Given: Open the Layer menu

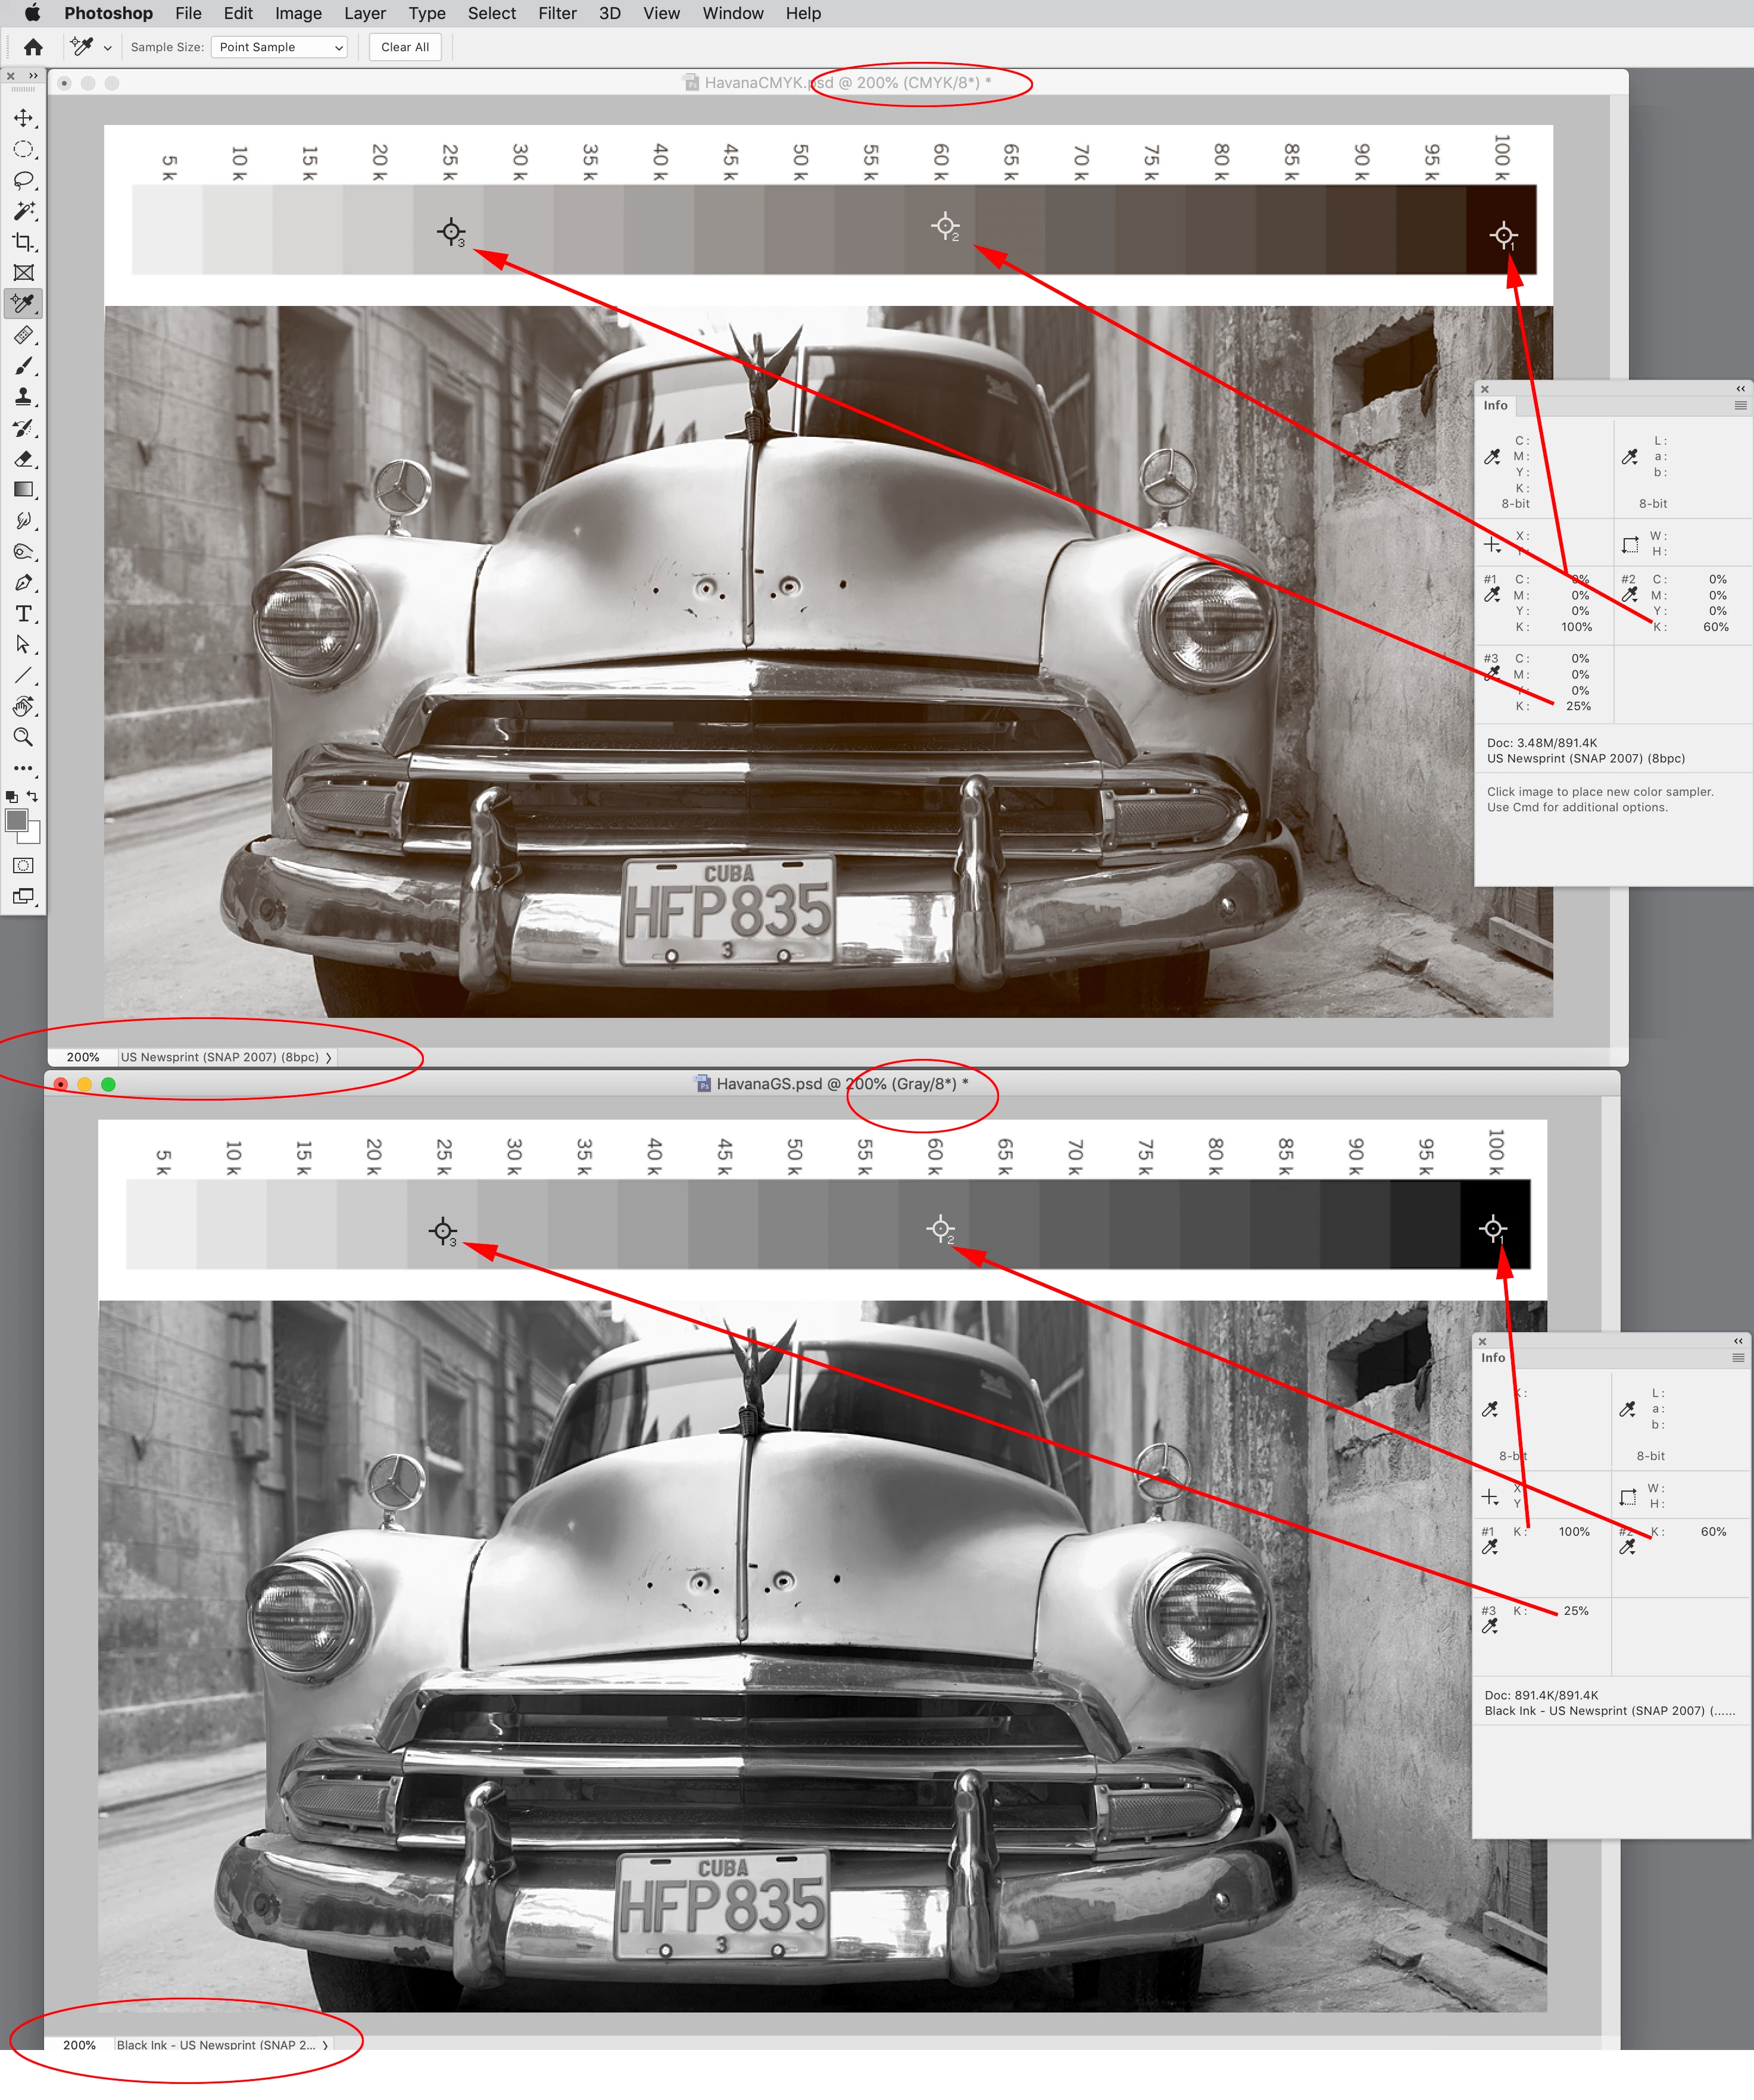Looking at the screenshot, I should click(364, 13).
